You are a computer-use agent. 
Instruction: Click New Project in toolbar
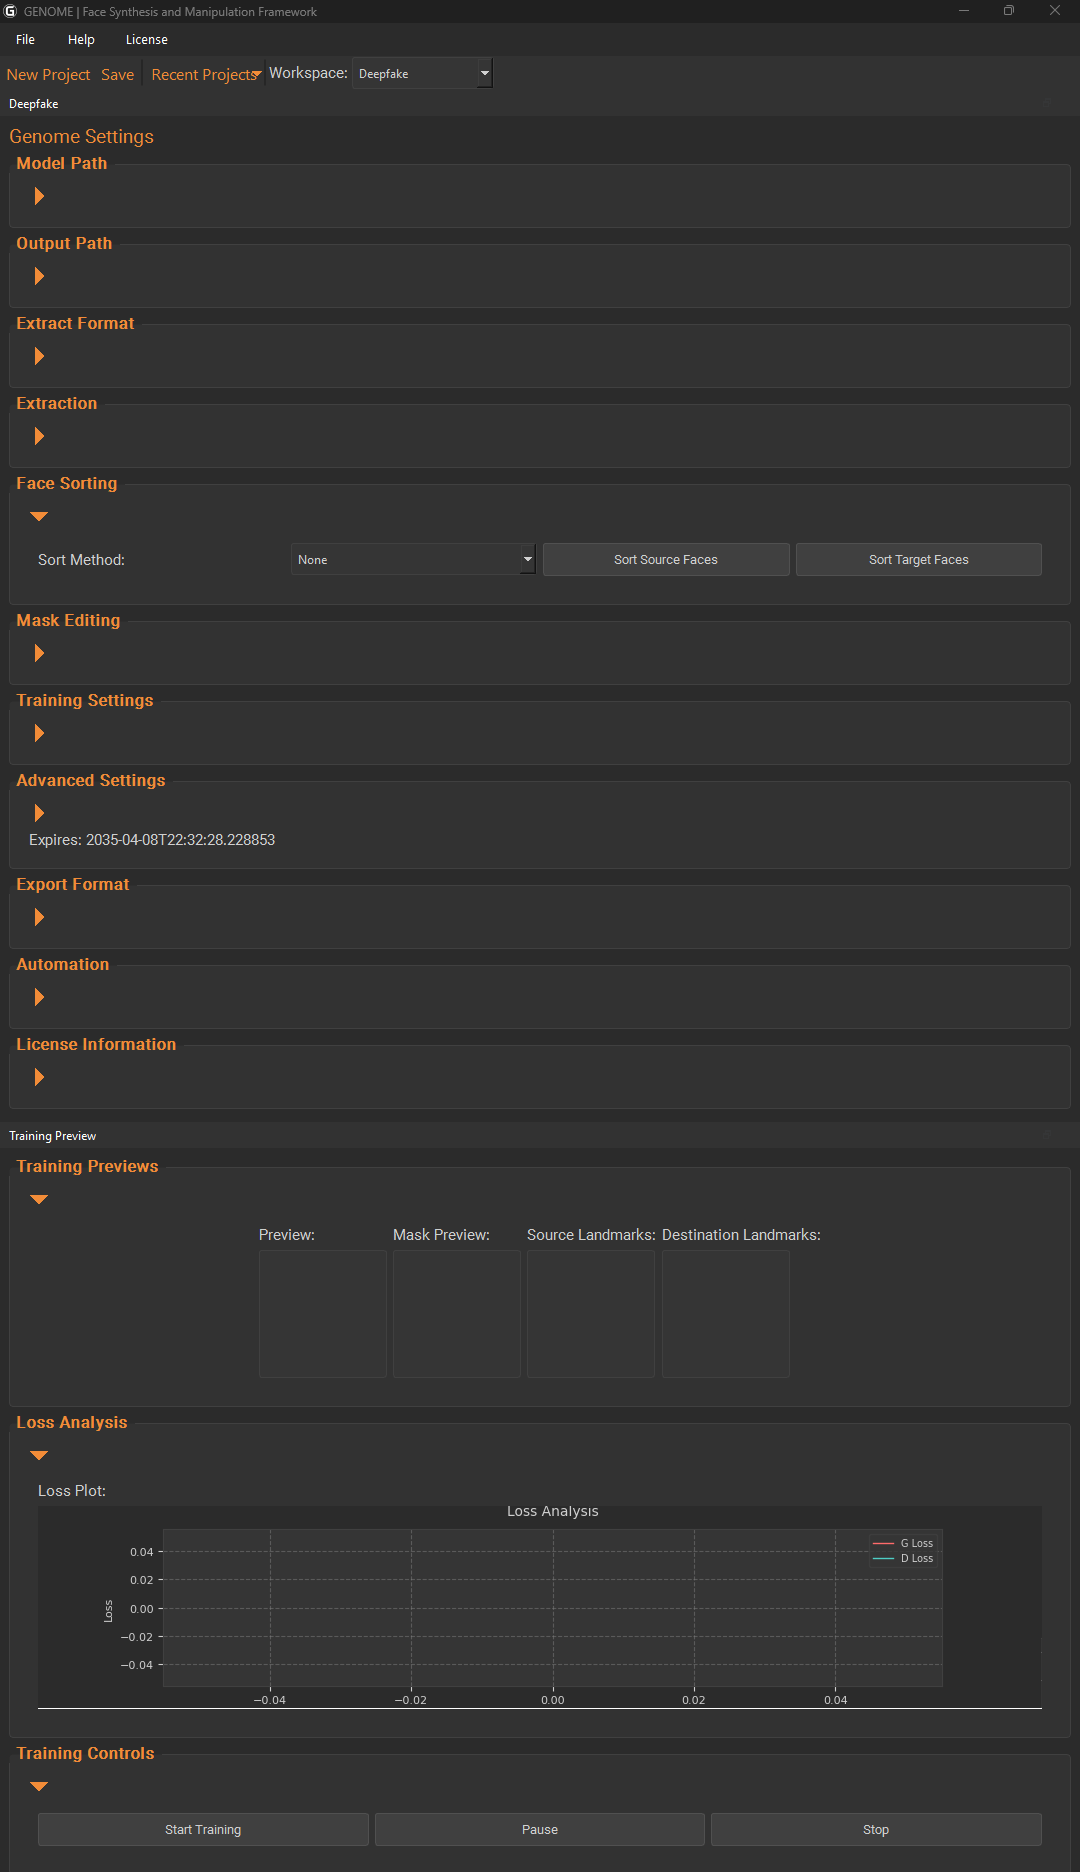pos(48,75)
